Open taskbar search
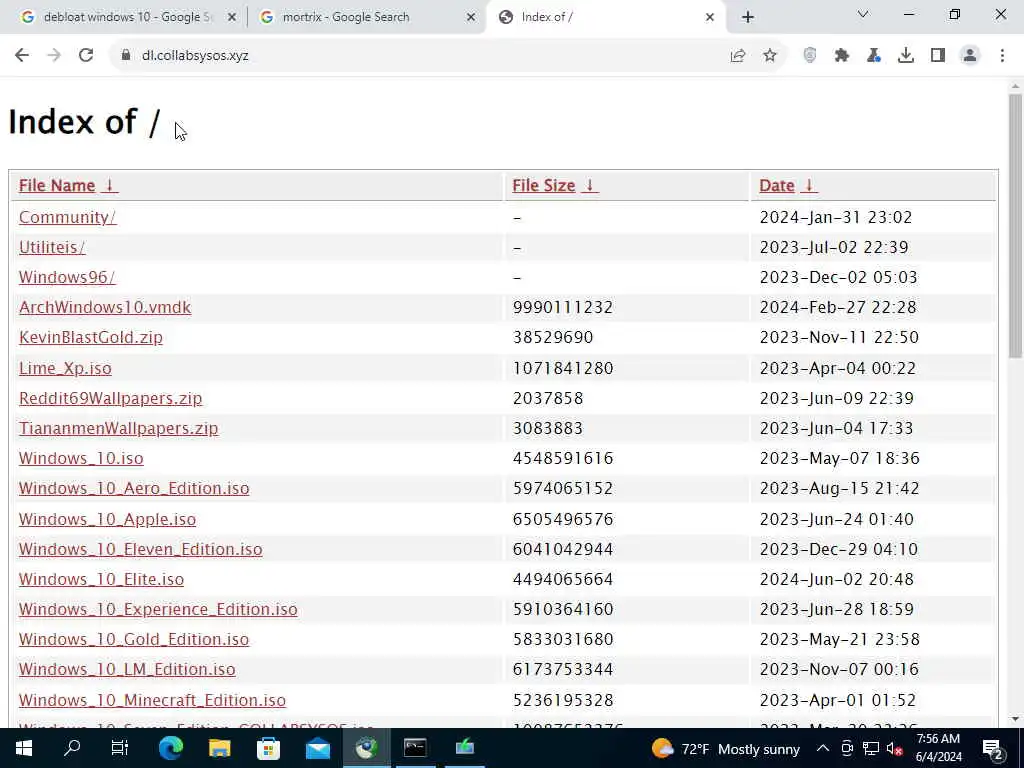The width and height of the screenshot is (1024, 768). pos(72,748)
